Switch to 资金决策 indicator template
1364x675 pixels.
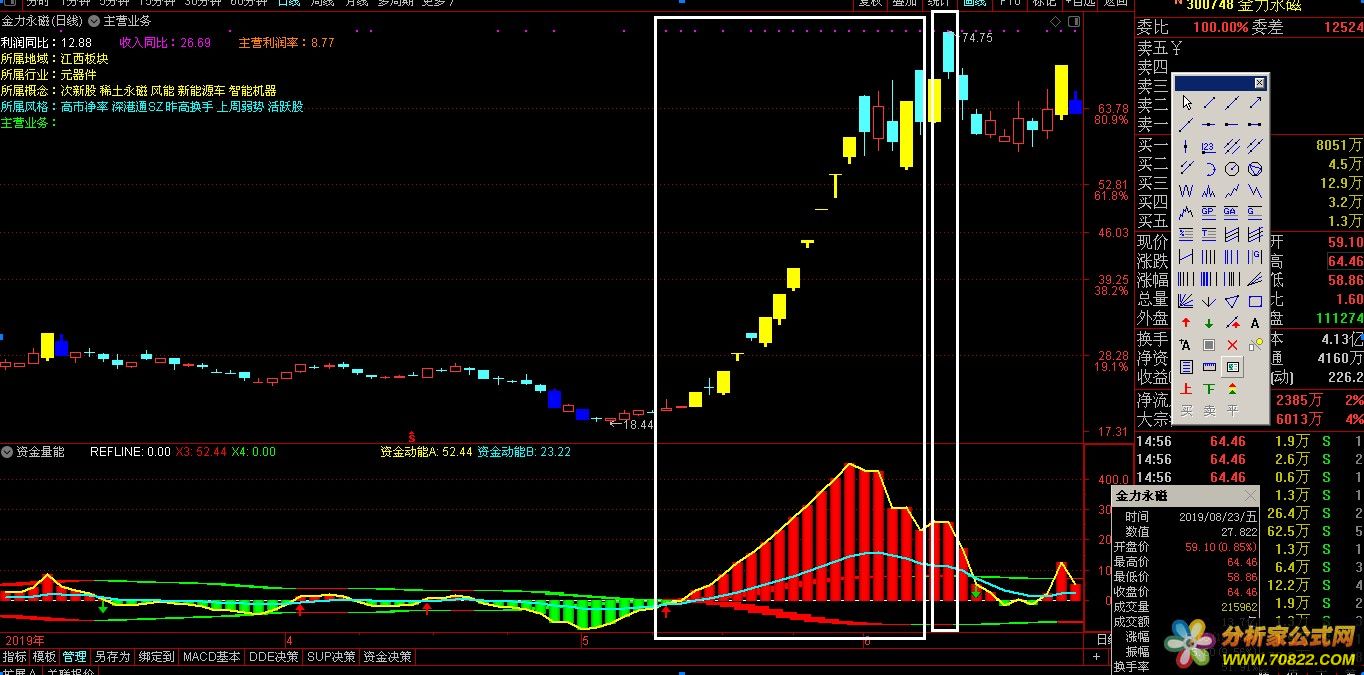tap(387, 657)
